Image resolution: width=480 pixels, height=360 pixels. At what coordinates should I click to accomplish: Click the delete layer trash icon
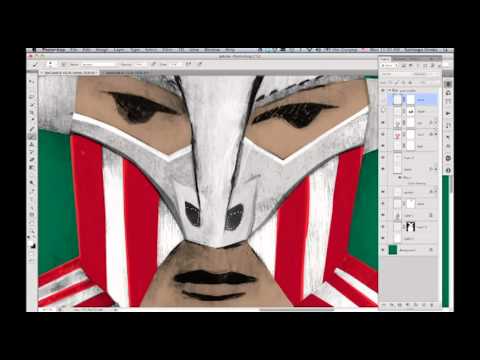[x=432, y=305]
